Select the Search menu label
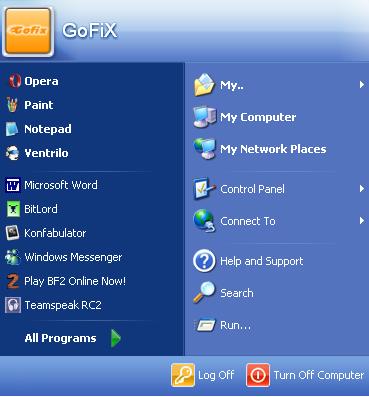The width and height of the screenshot is (369, 397). 237,293
